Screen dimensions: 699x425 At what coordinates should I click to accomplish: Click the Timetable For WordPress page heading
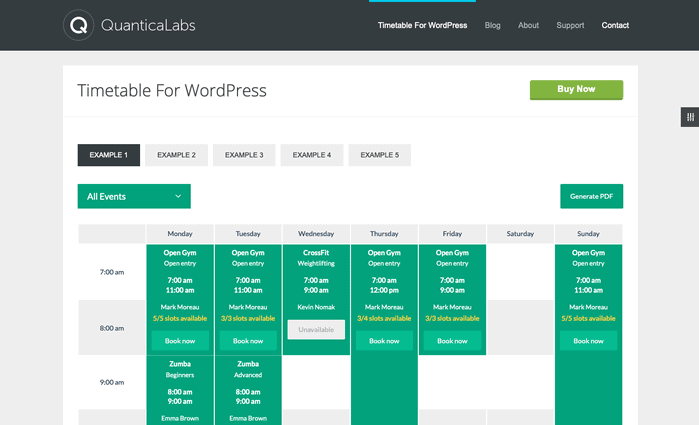172,91
